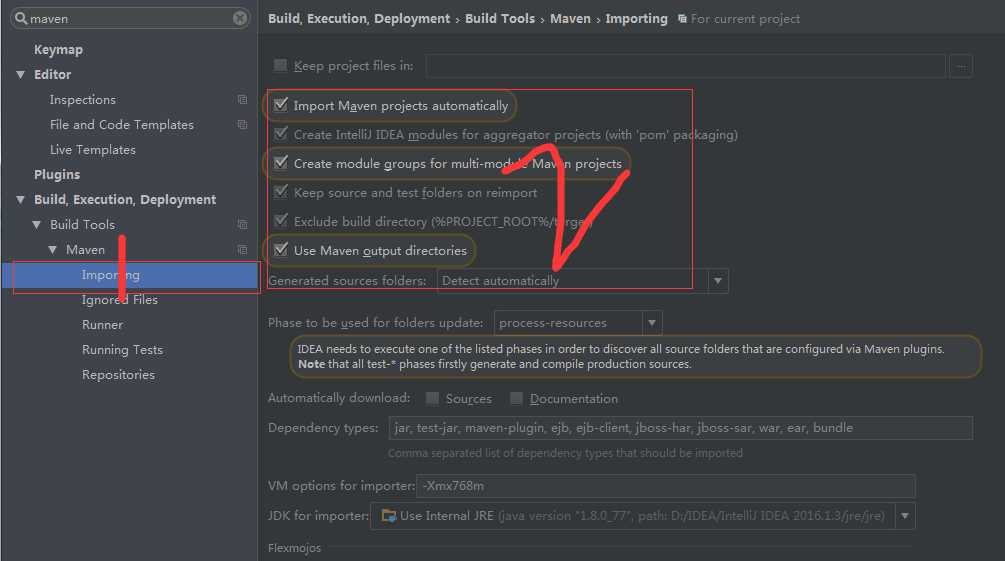The height and width of the screenshot is (561, 1005).
Task: Collapse the Build Tools node
Action: [x=37, y=224]
